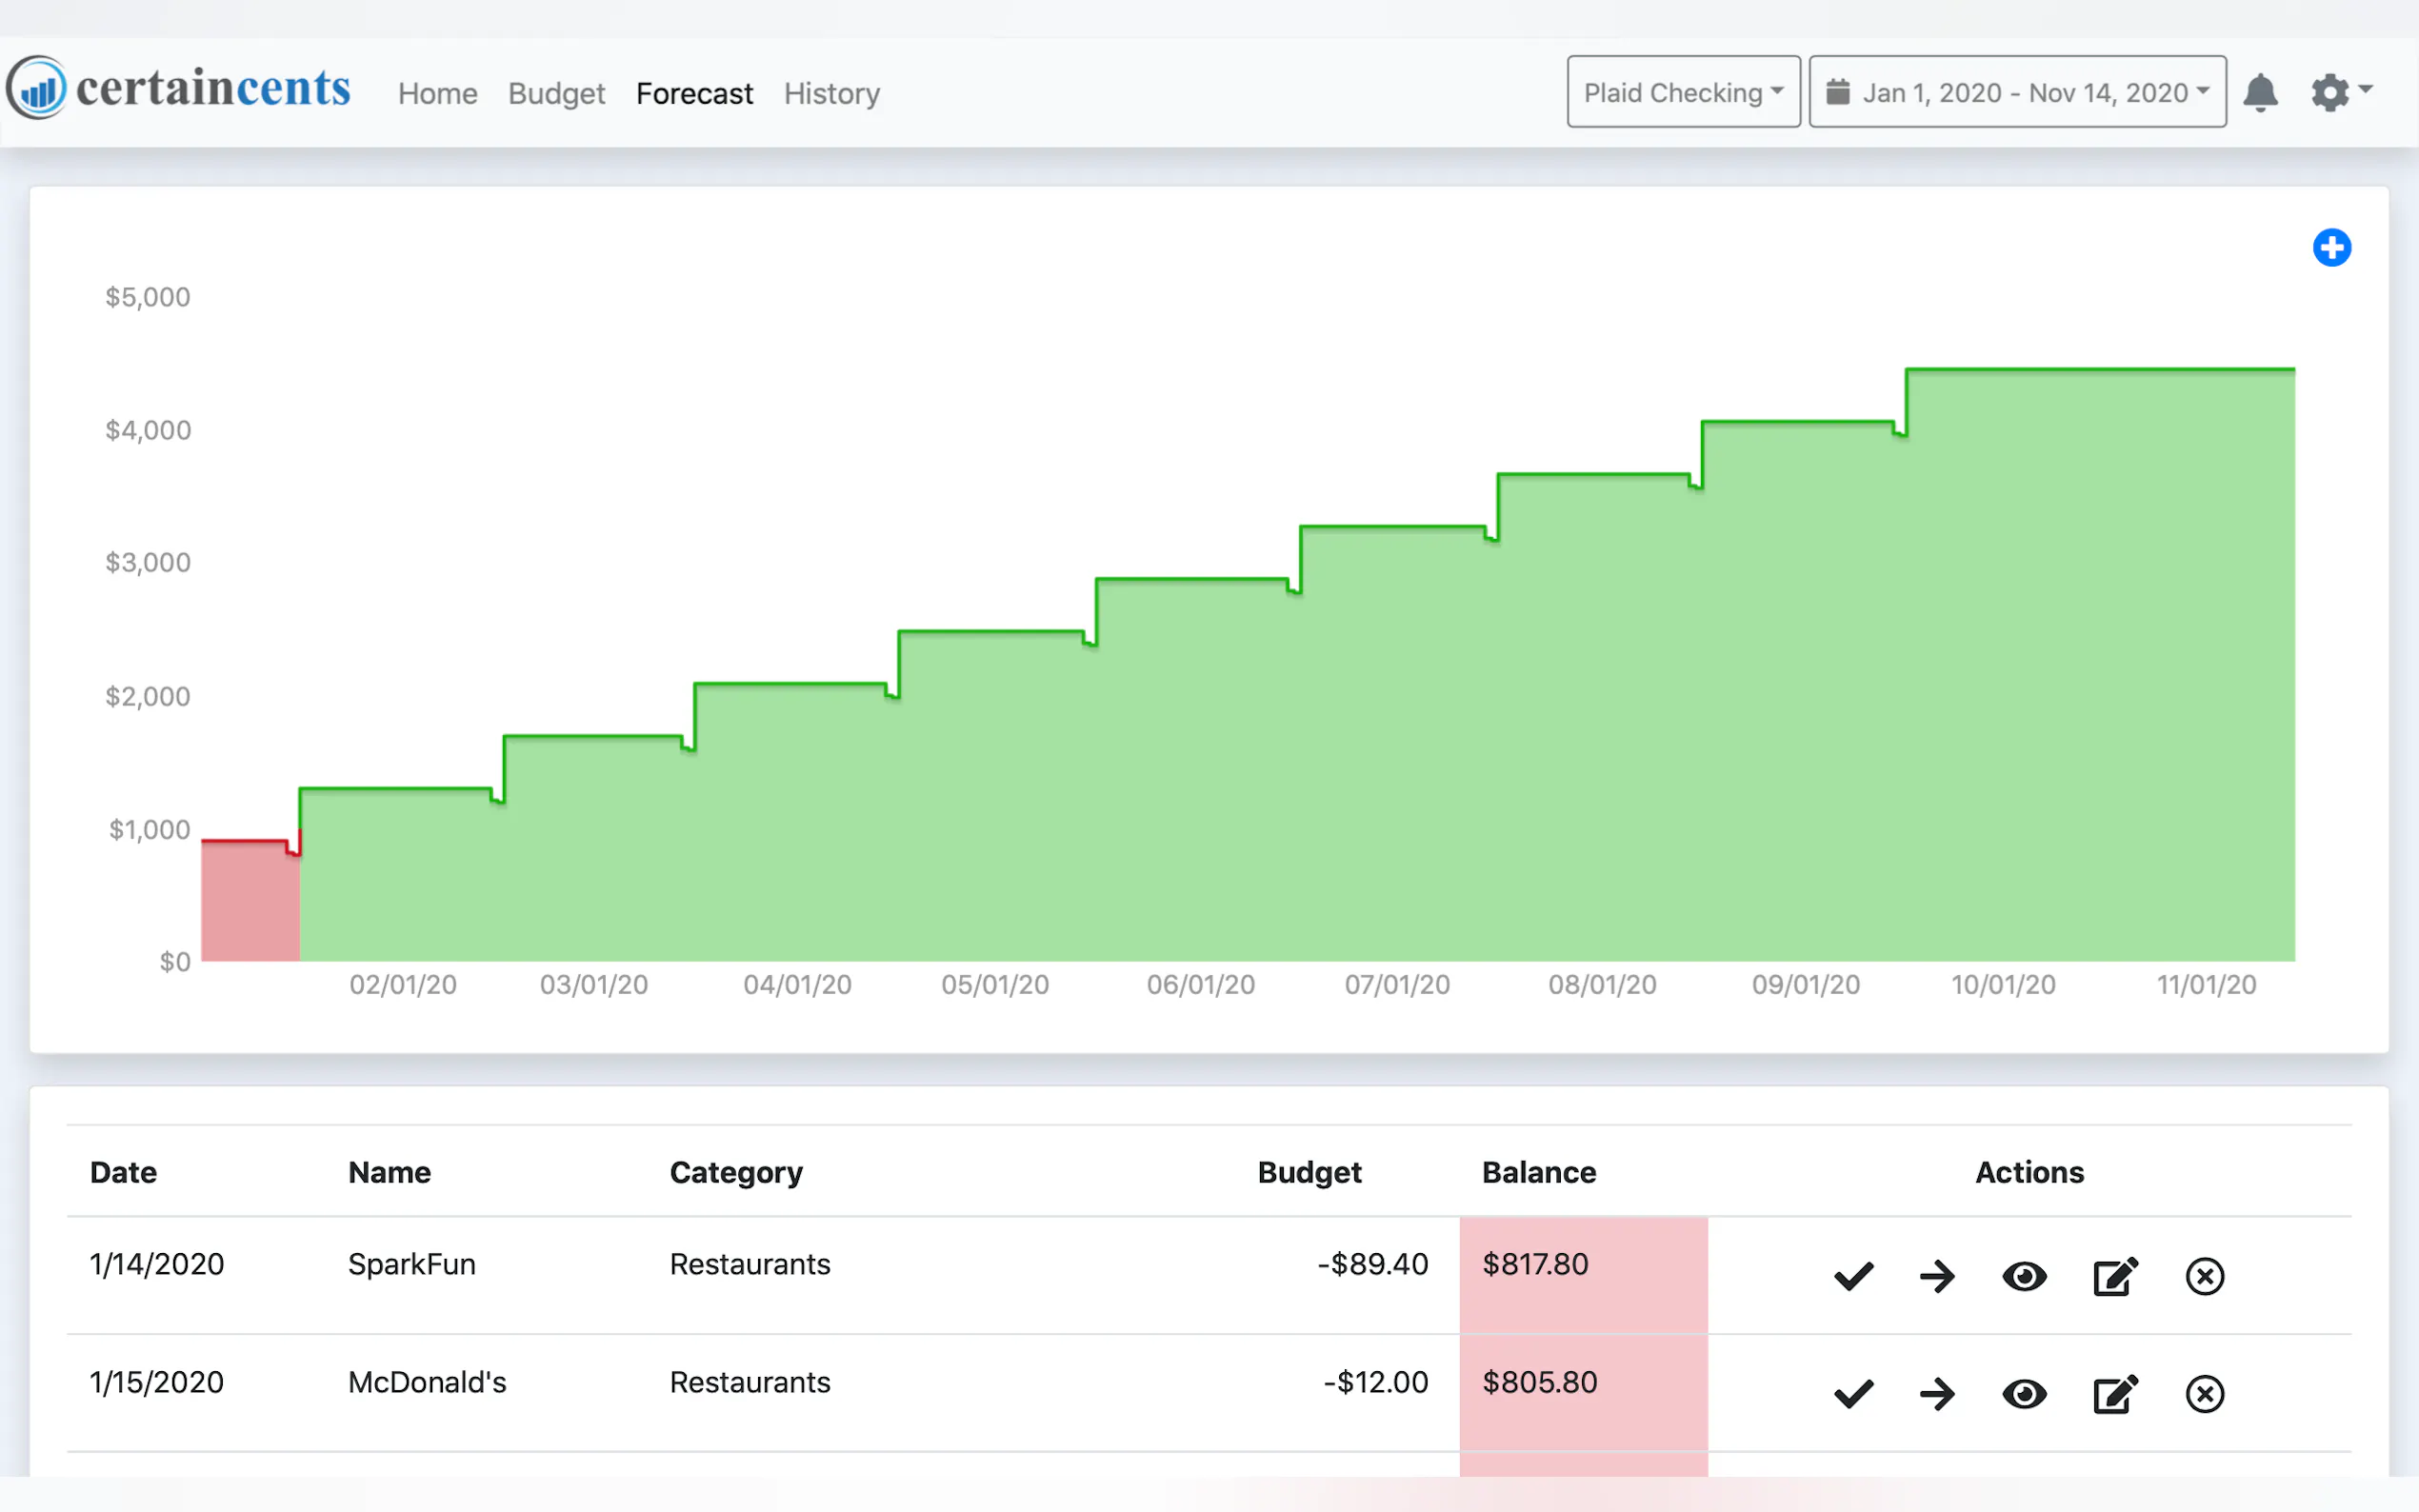This screenshot has width=2419, height=1512.
Task: Click arrow icon on McDonald's row
Action: (x=1937, y=1394)
